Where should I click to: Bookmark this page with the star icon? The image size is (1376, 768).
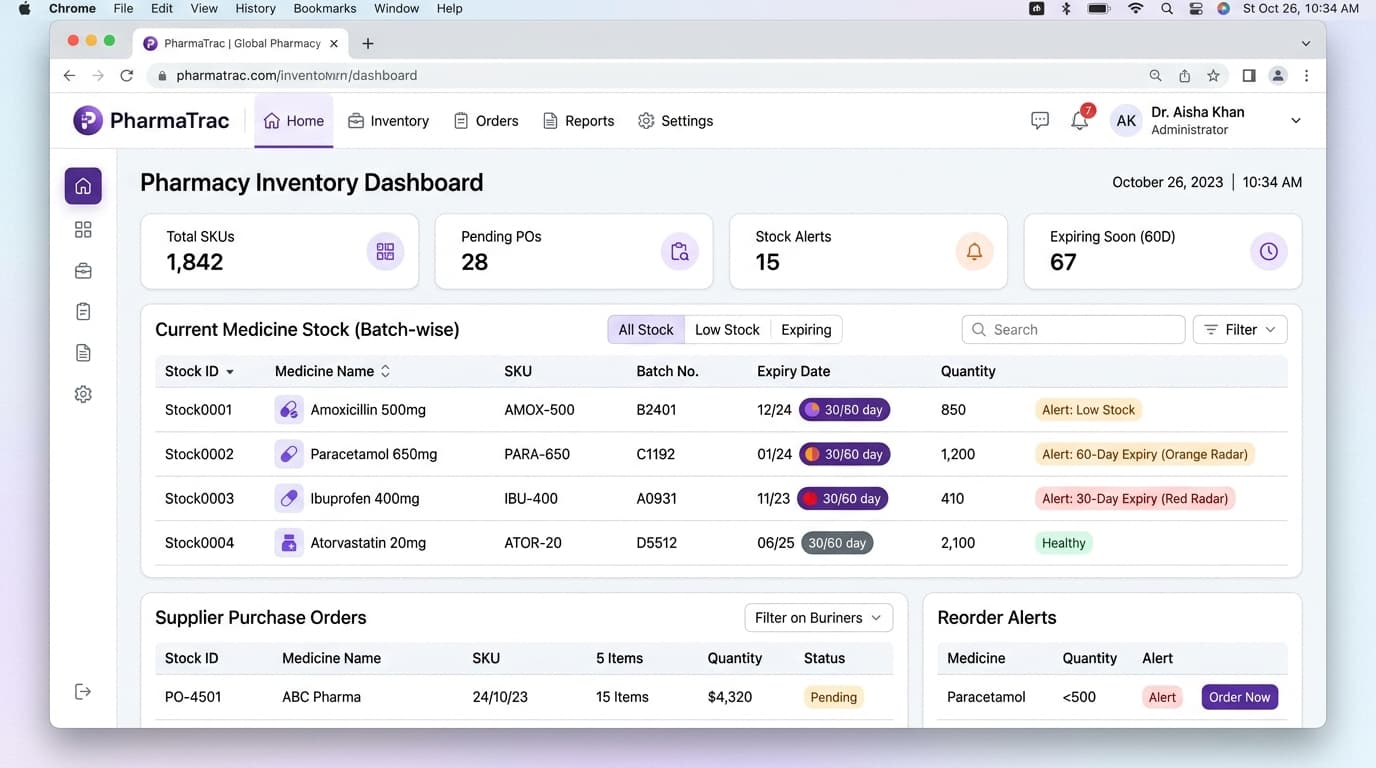coord(1213,75)
